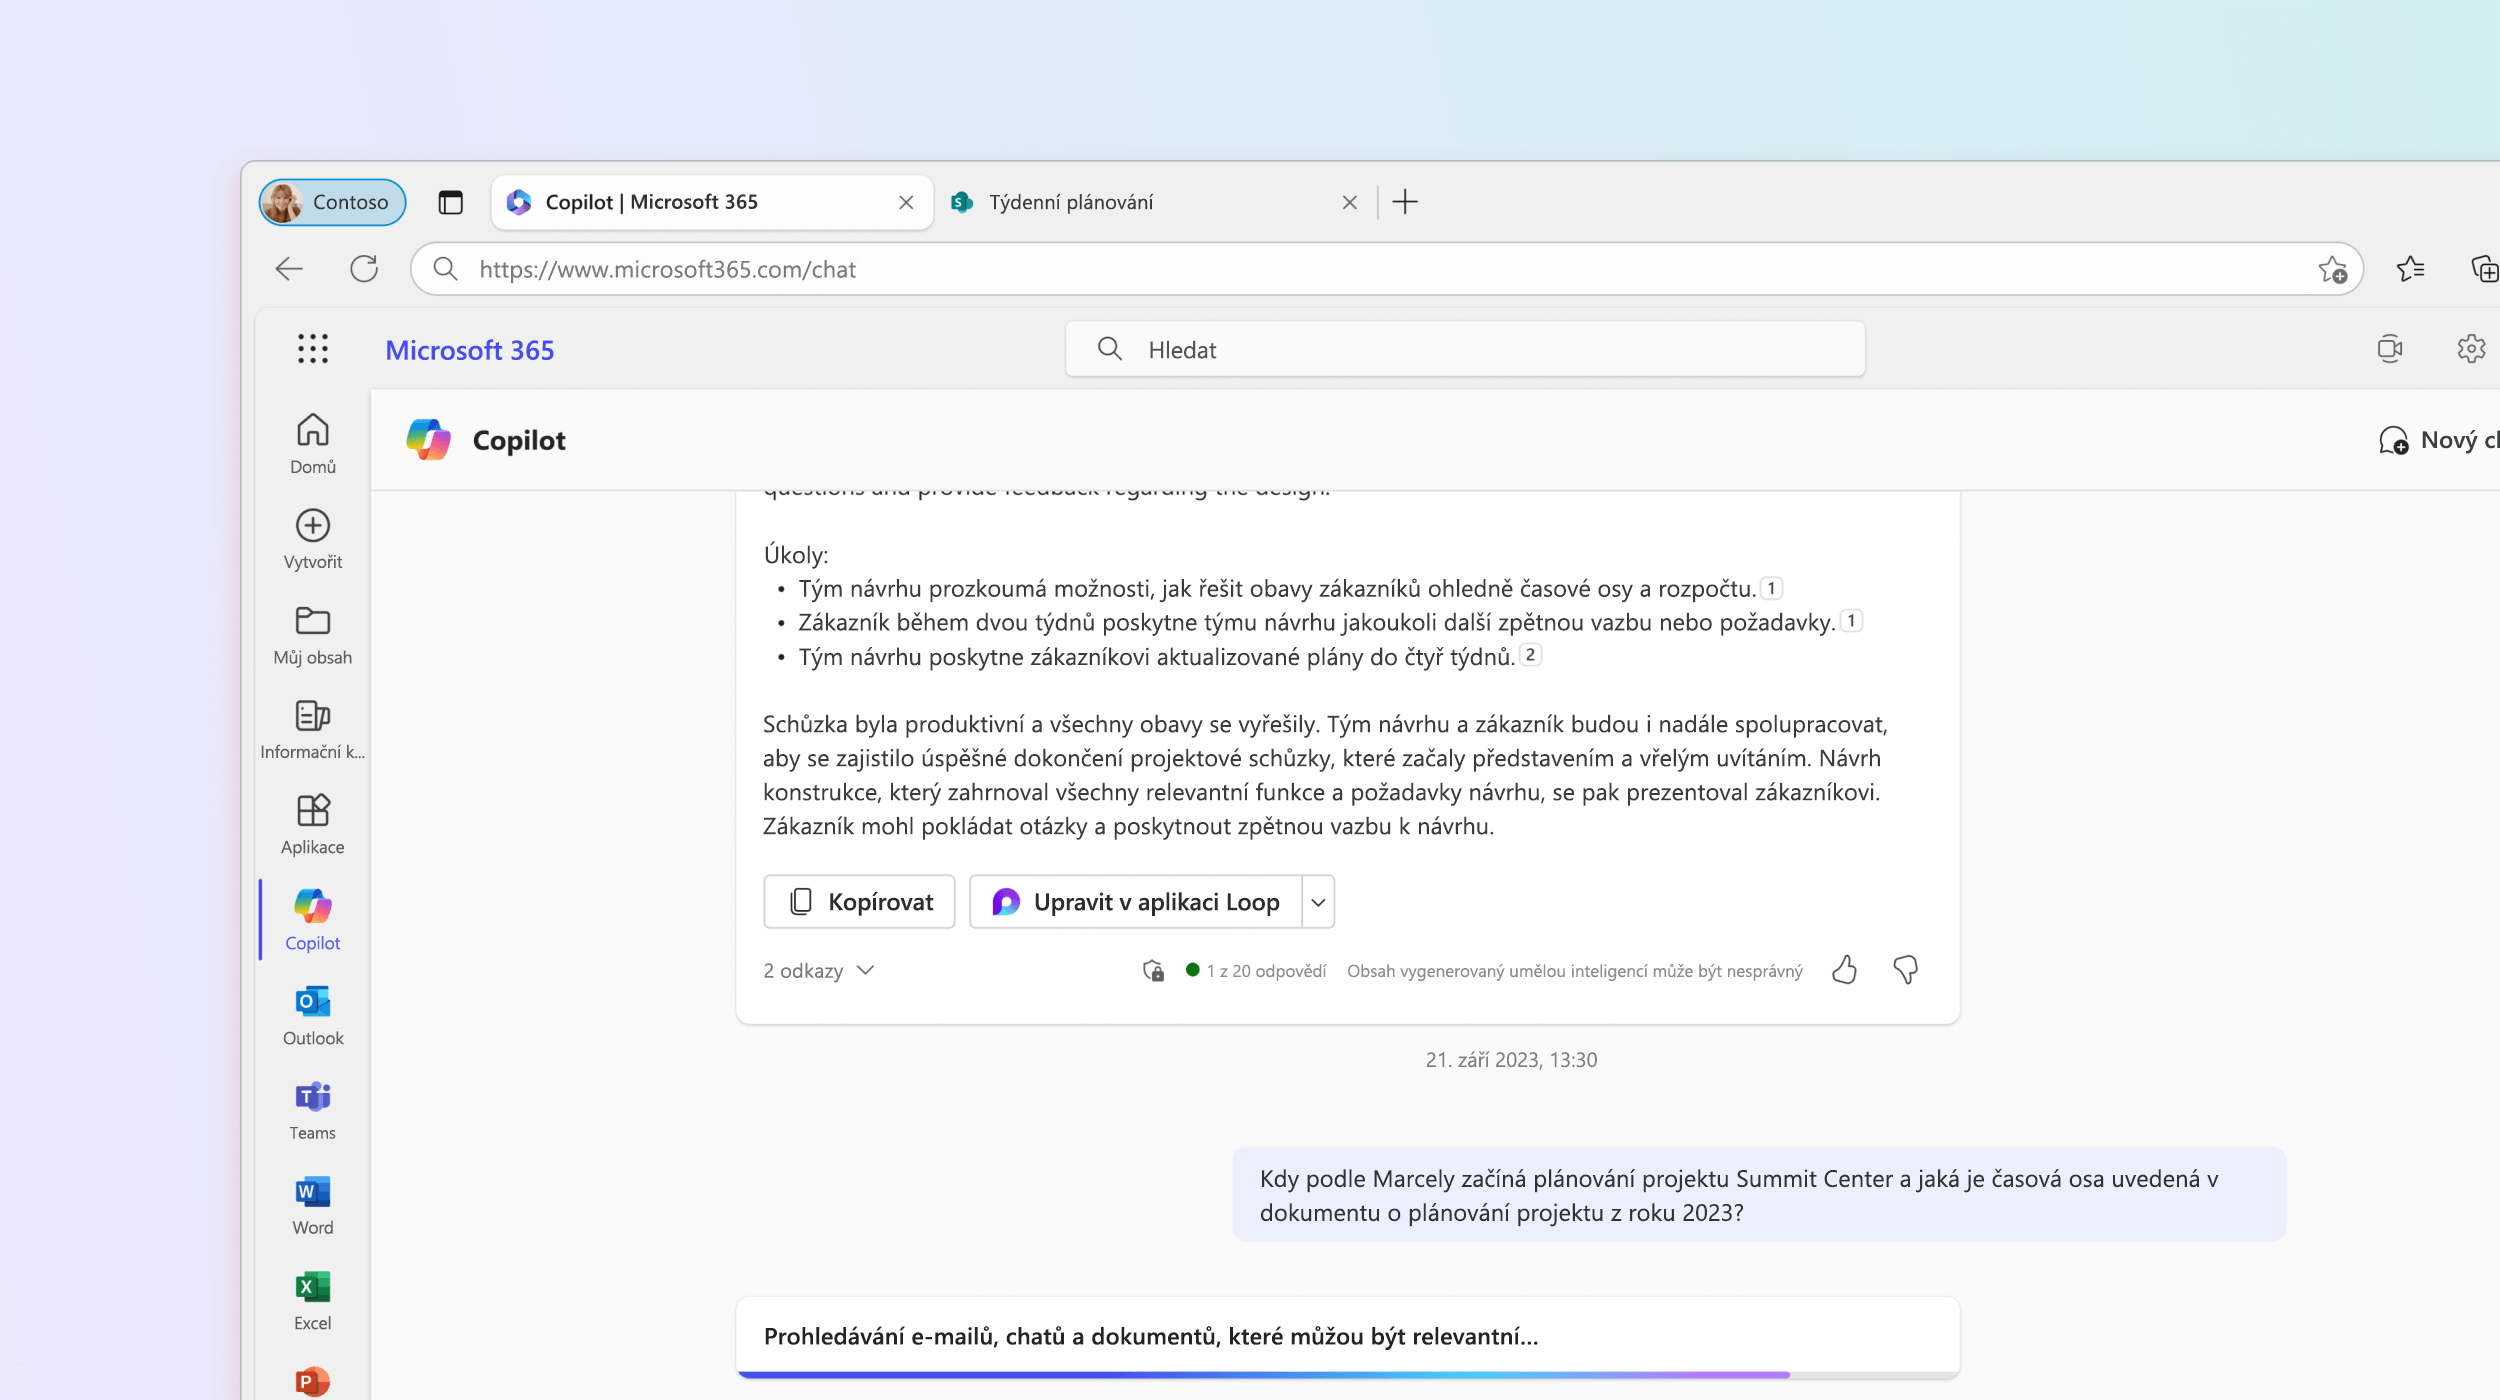Launch Outlook from the sidebar
Viewport: 2500px width, 1400px height.
pyautogui.click(x=312, y=1015)
